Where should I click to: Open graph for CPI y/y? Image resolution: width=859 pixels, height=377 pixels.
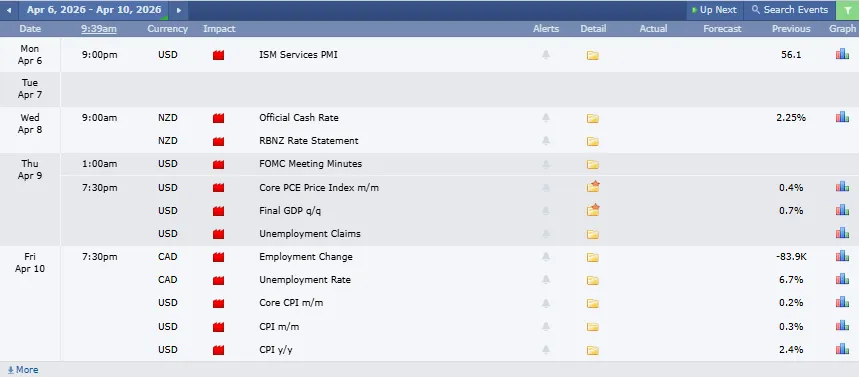coord(843,349)
